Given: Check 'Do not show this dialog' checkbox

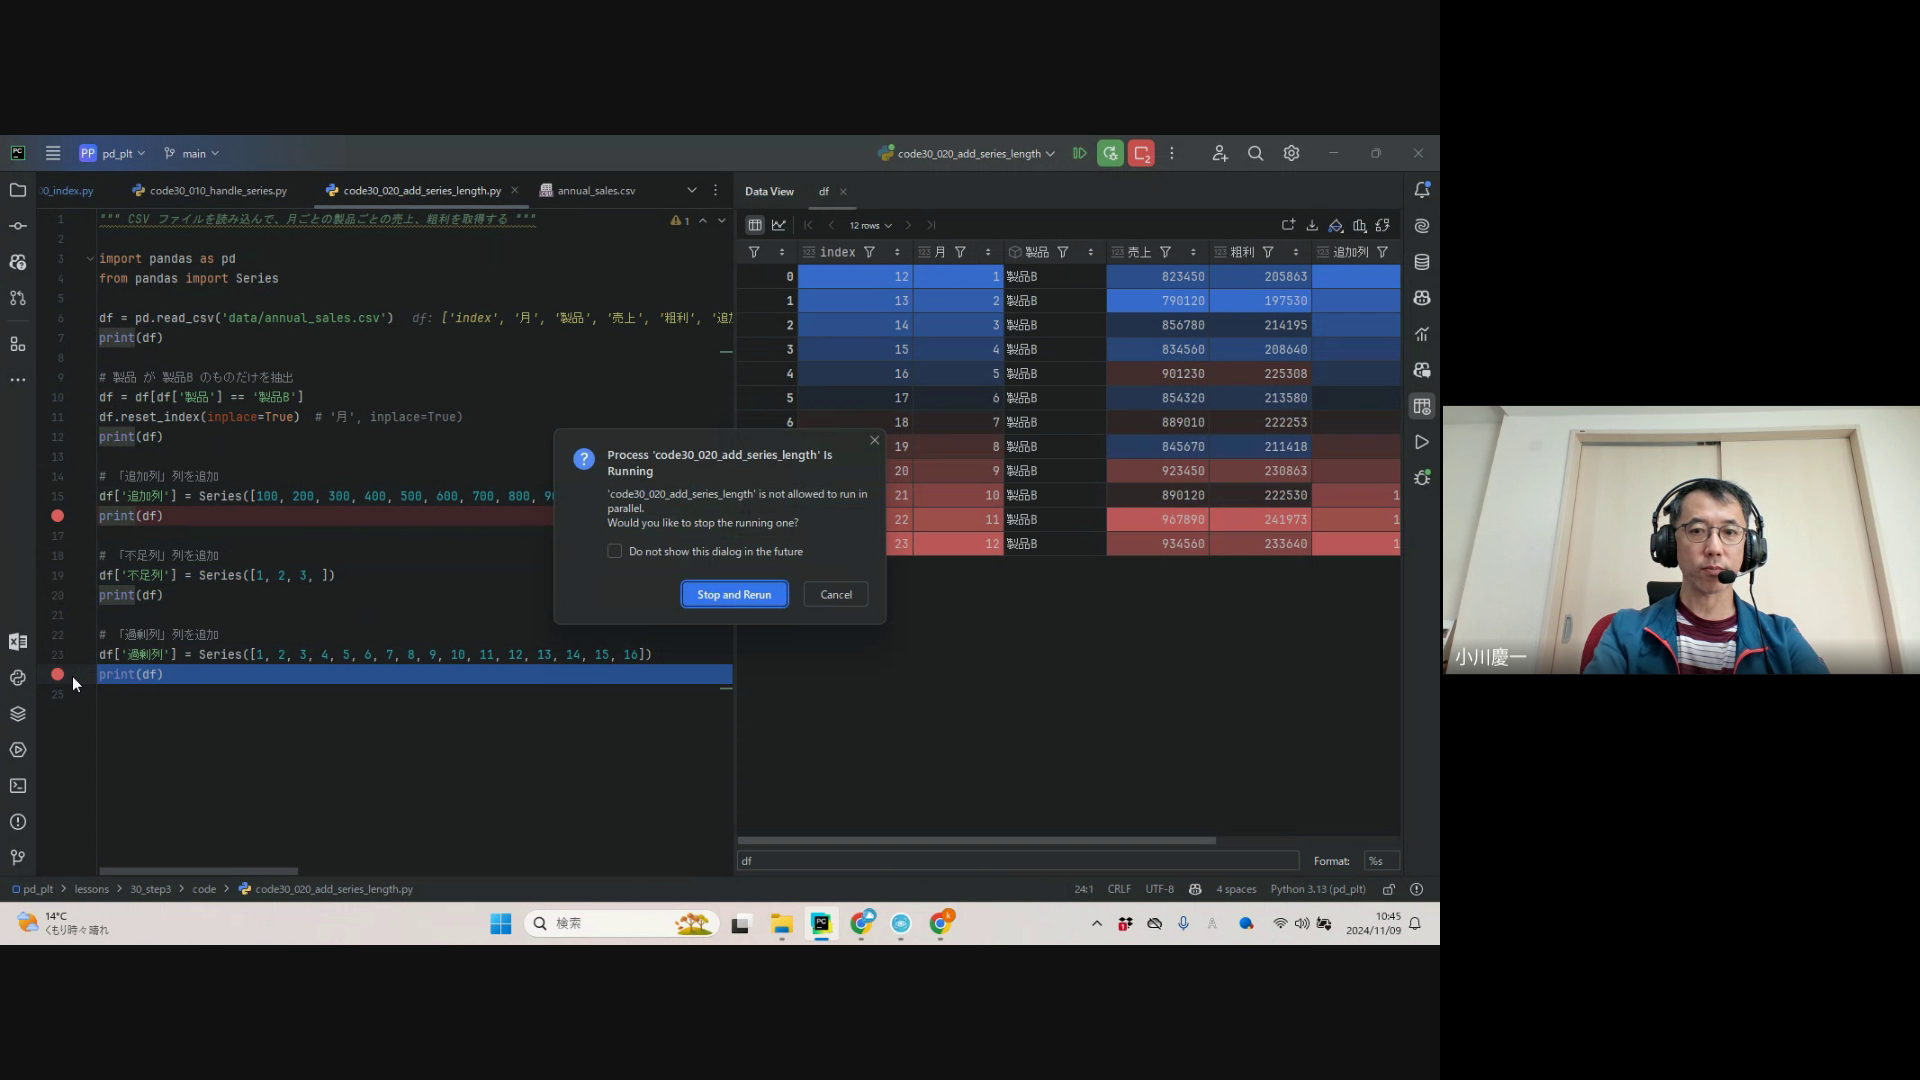Looking at the screenshot, I should click(615, 551).
